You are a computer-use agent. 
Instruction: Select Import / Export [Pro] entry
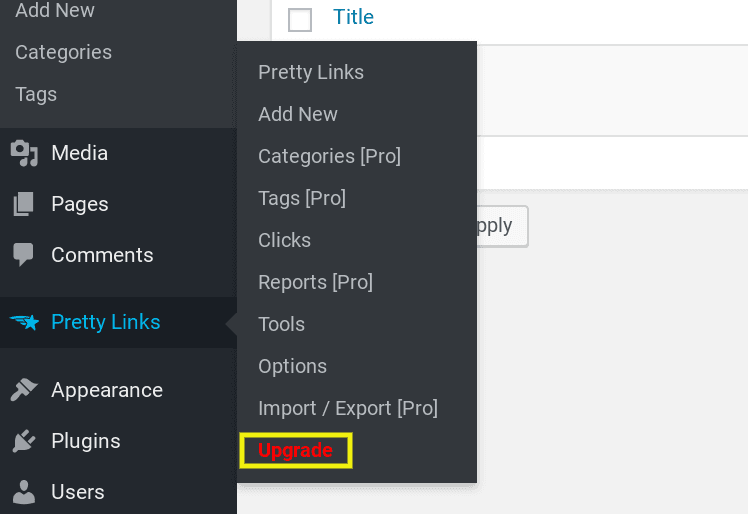click(348, 409)
